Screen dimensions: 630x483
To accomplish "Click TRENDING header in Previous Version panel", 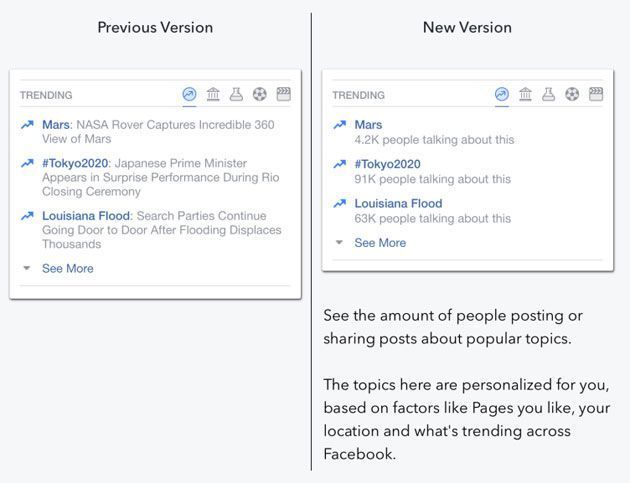I will 46,96.
